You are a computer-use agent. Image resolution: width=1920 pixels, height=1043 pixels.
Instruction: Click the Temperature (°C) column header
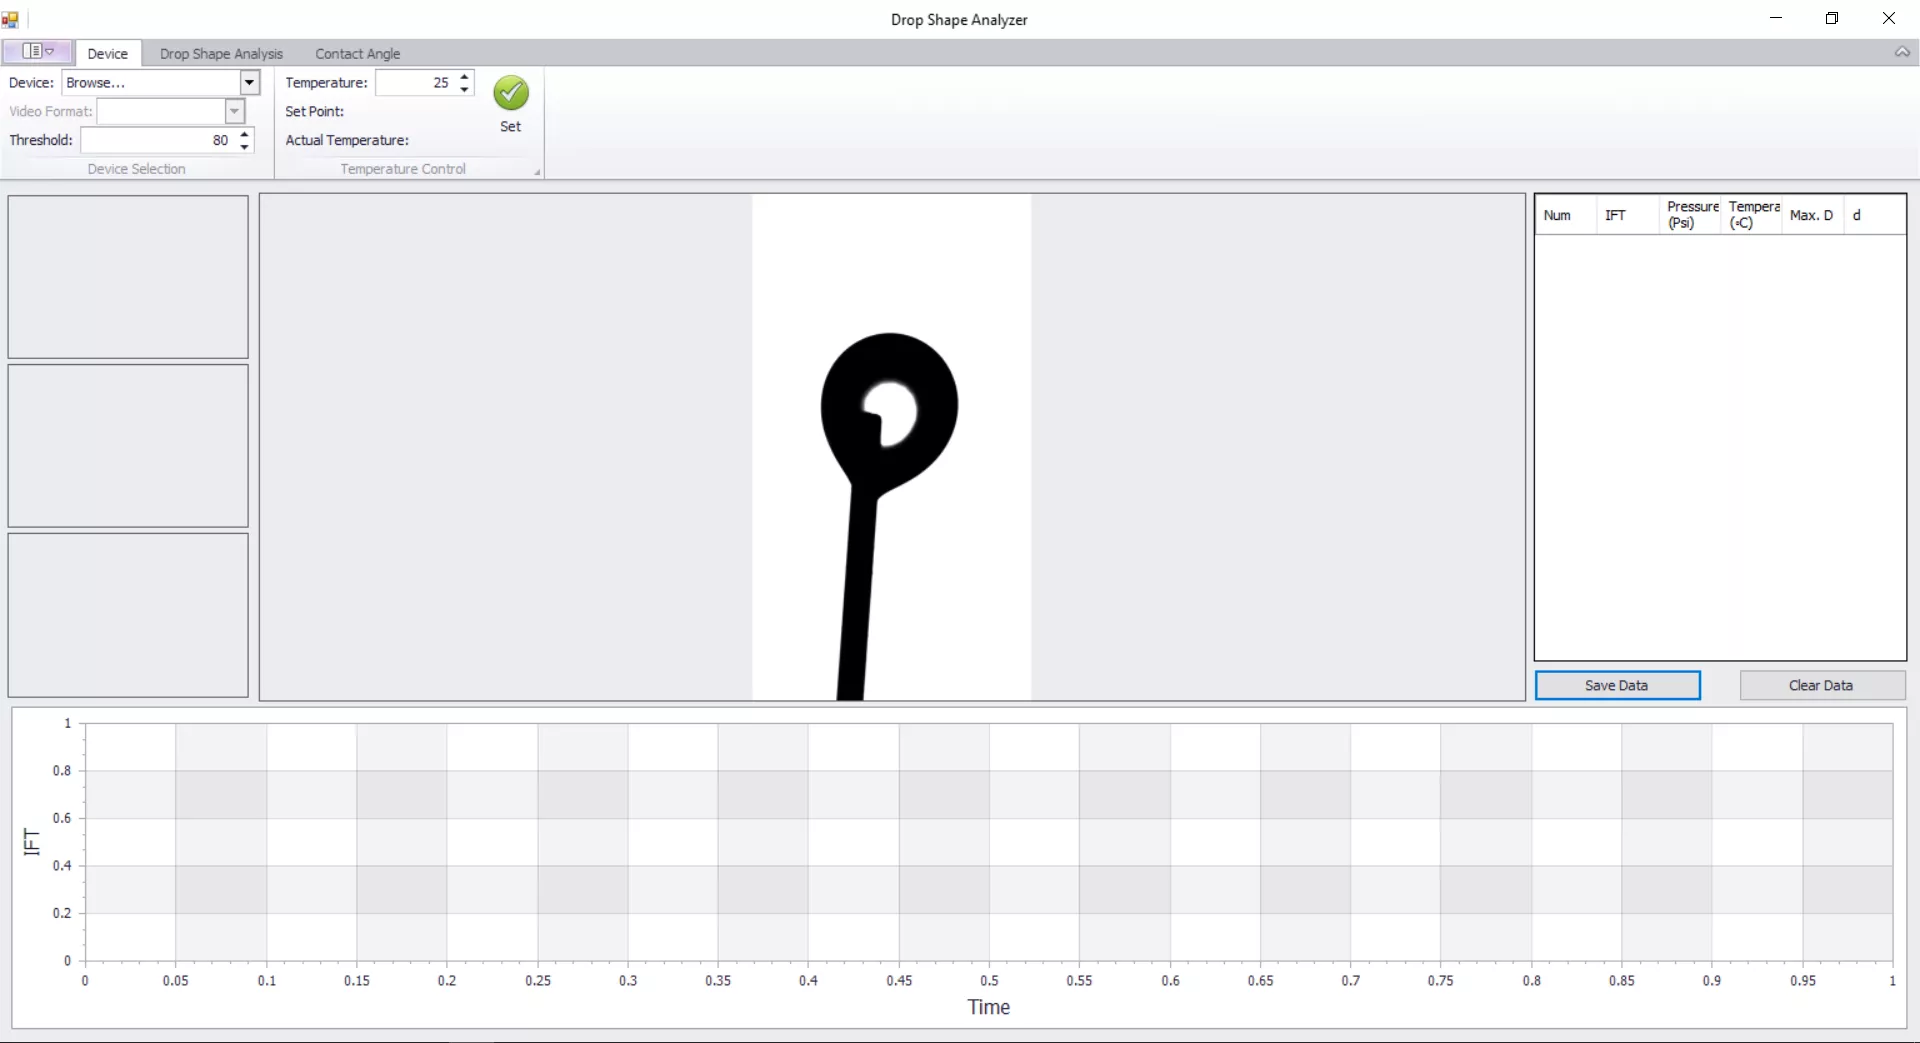coord(1752,215)
